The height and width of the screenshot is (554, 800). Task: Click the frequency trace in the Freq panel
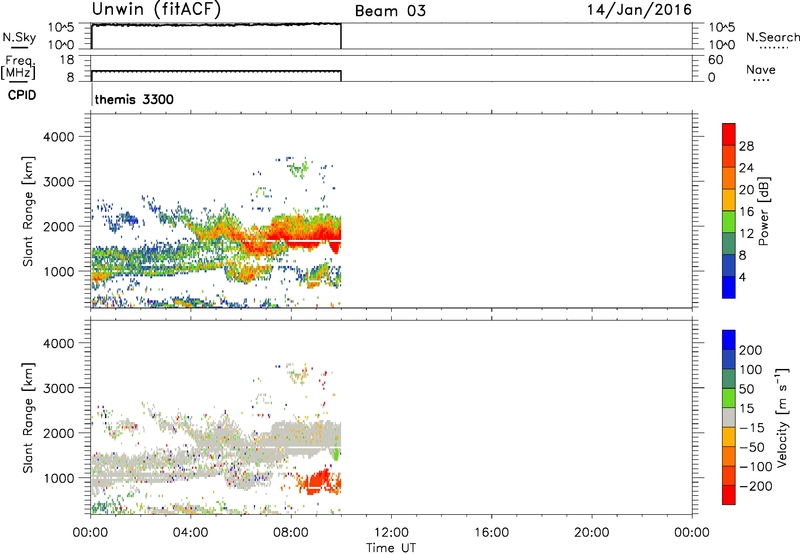point(216,71)
